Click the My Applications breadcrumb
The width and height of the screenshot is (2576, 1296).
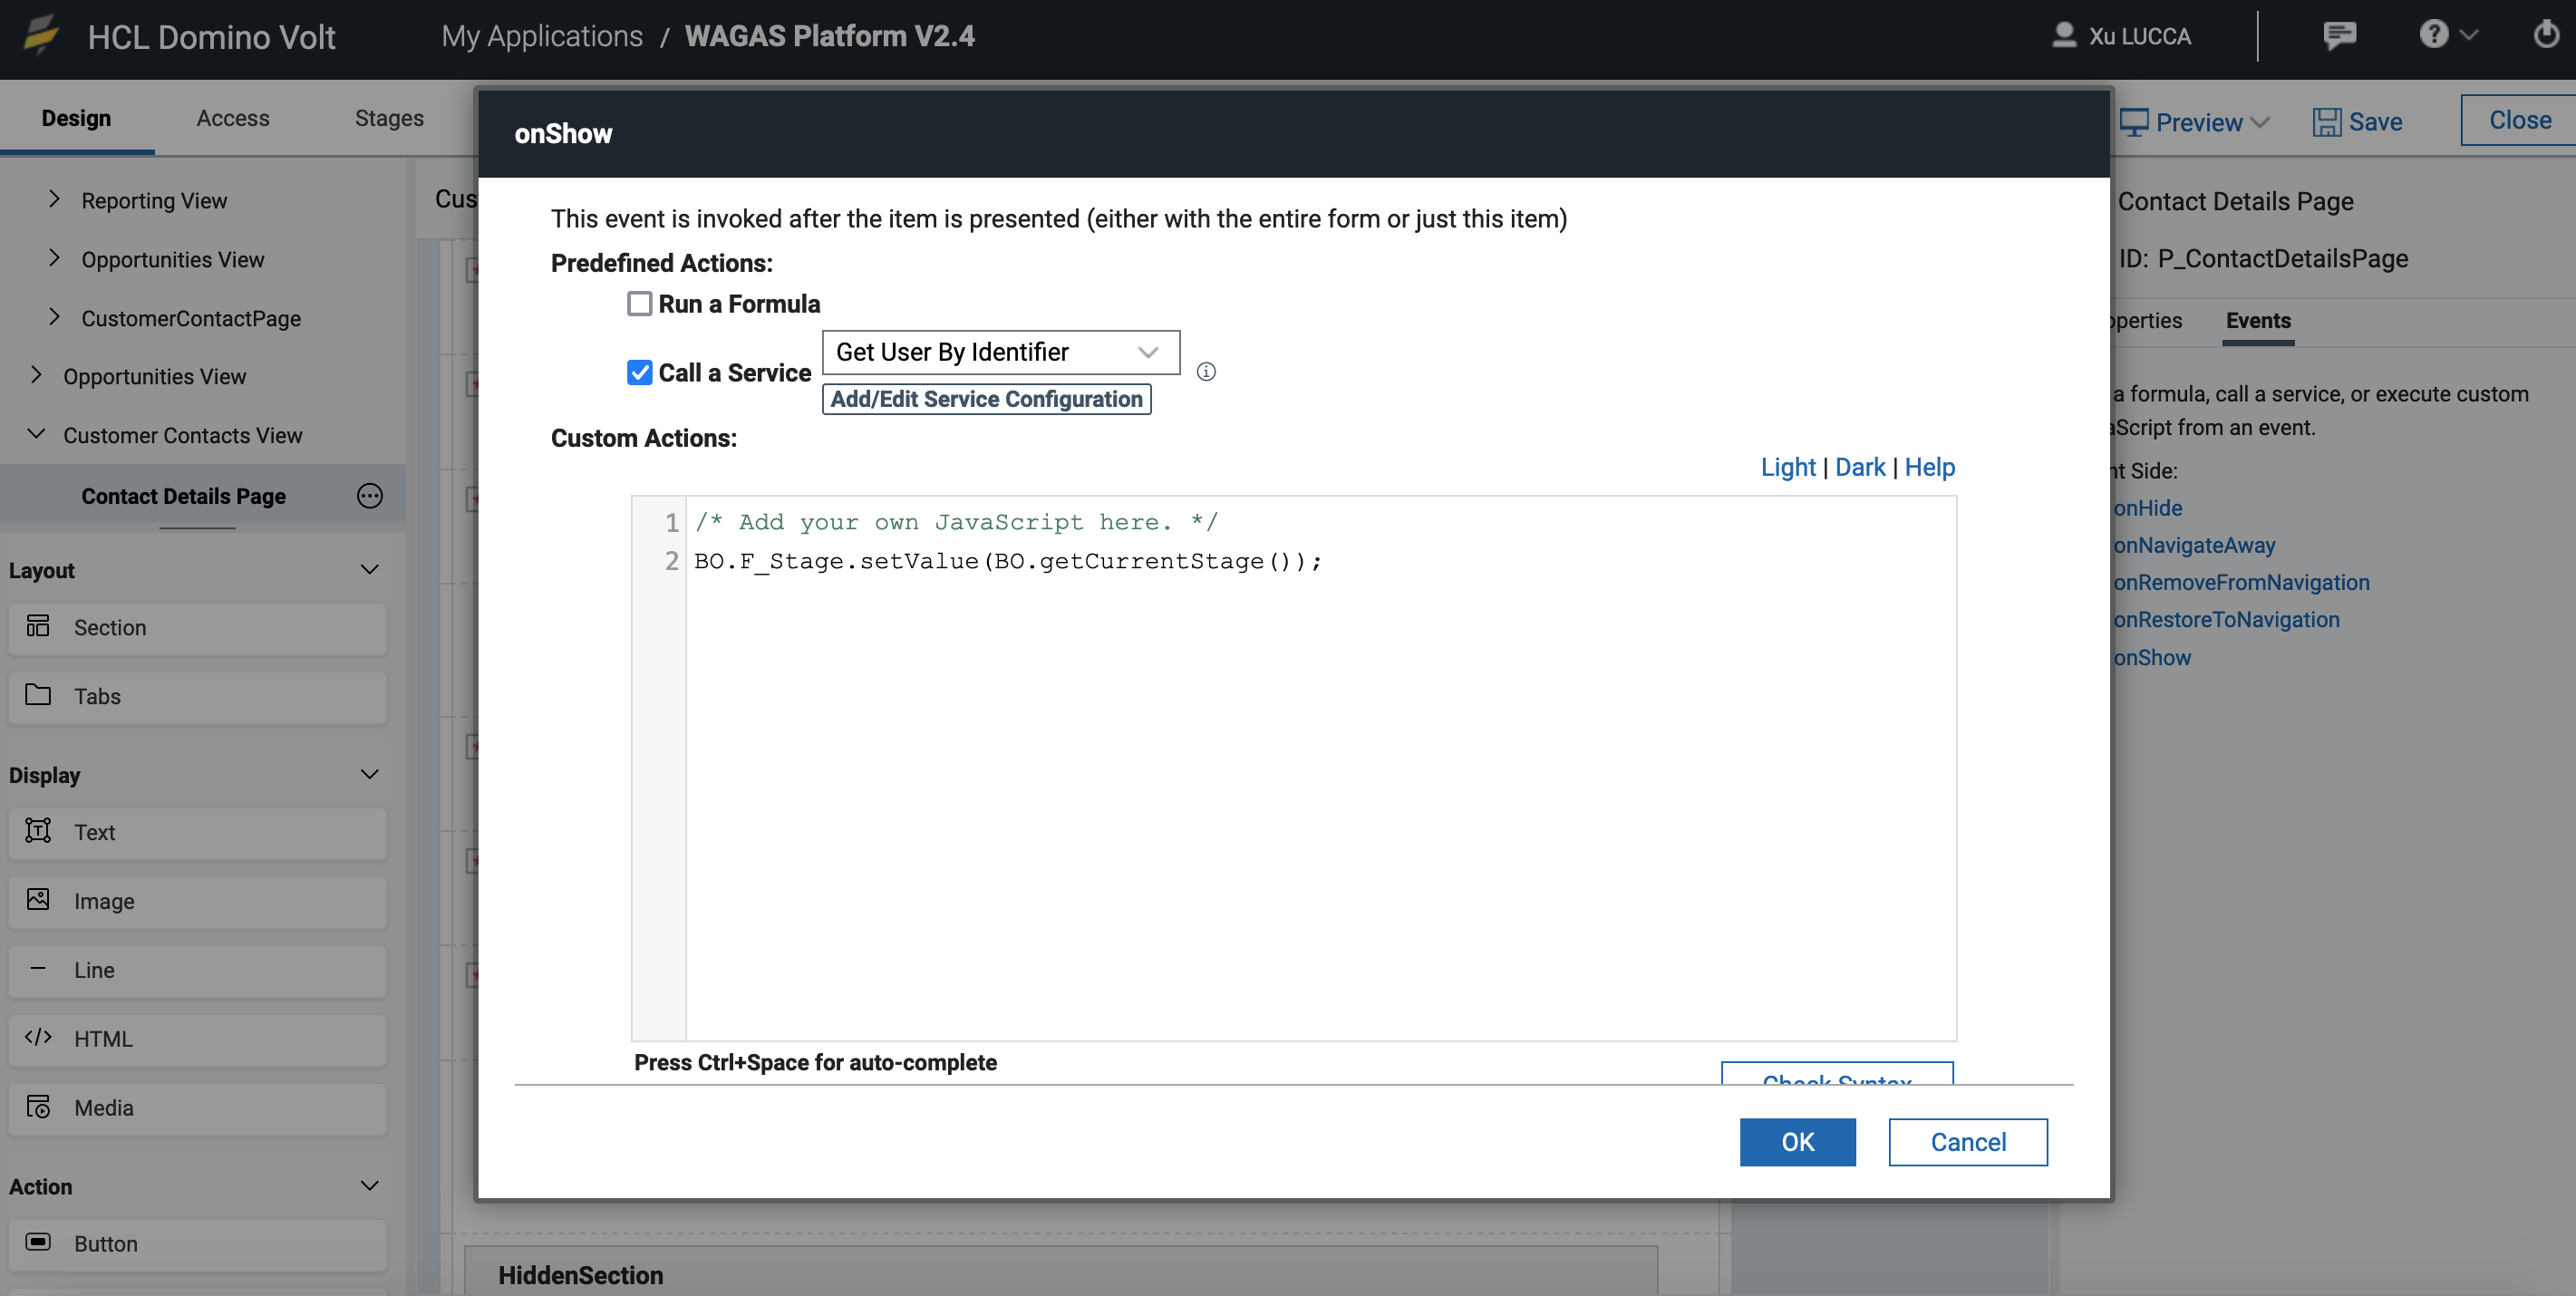point(542,36)
